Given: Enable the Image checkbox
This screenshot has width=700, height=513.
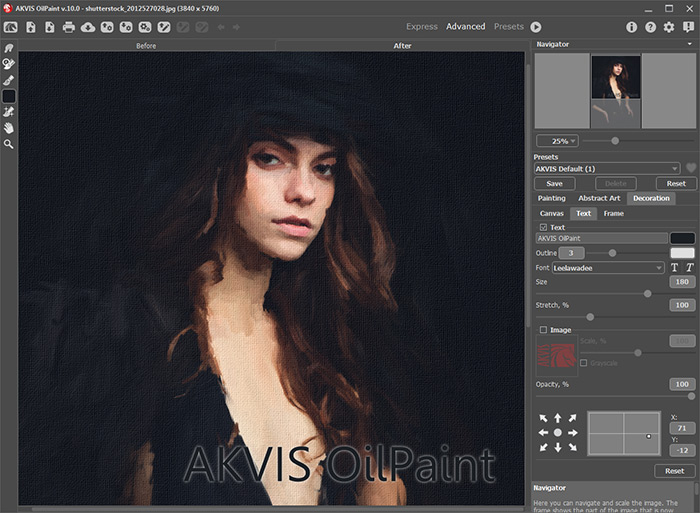Looking at the screenshot, I should click(543, 330).
